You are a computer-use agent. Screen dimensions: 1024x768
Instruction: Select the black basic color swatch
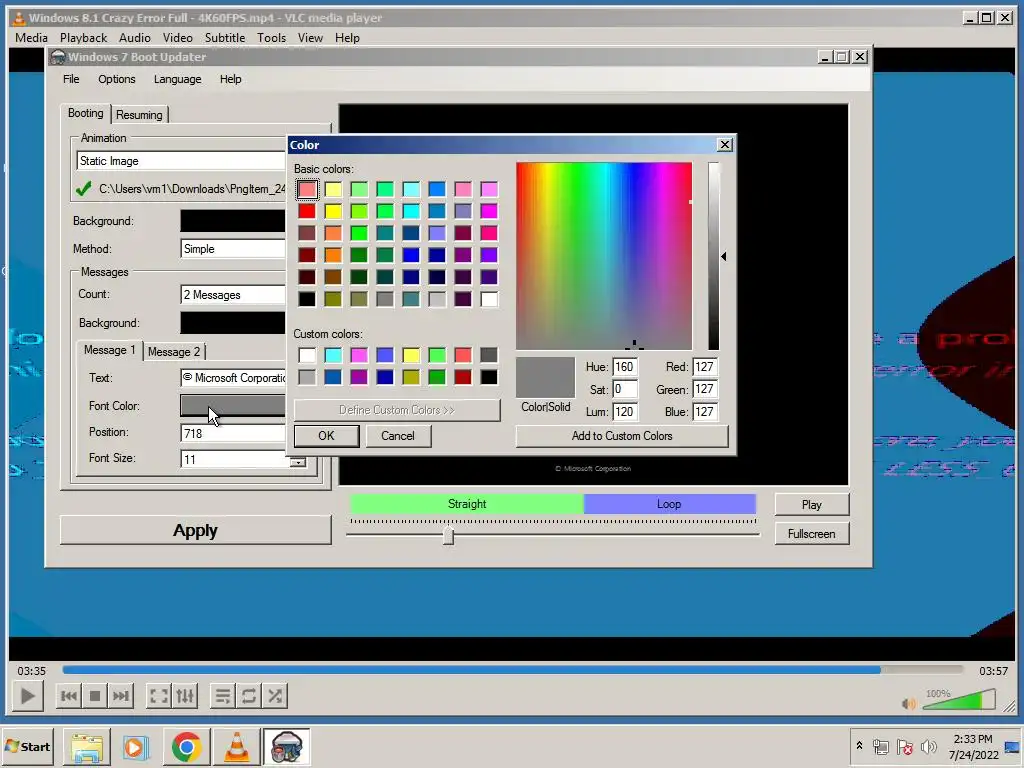[x=307, y=299]
